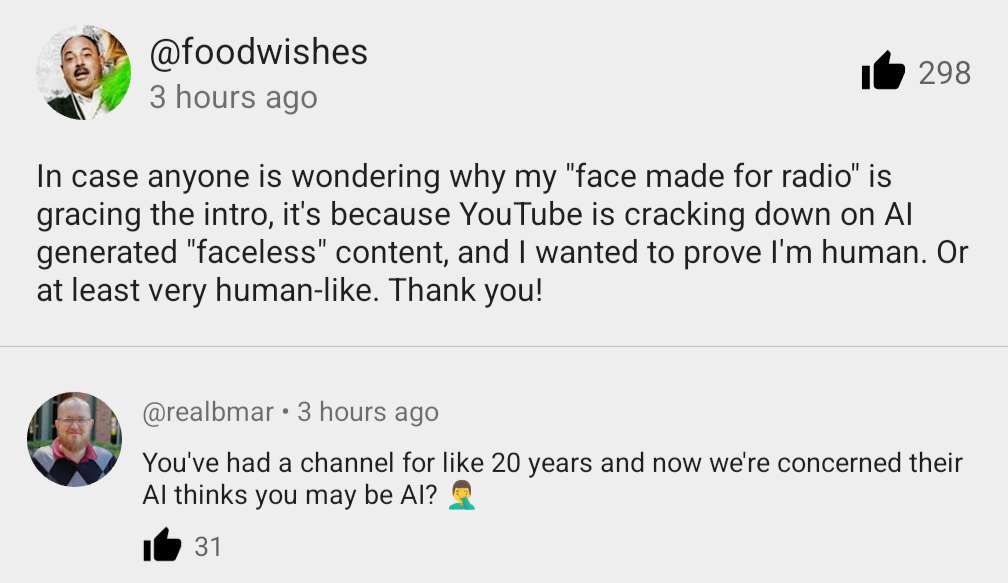The width and height of the screenshot is (1008, 583).
Task: Visit the @foodwishes channel via username
Action: click(258, 52)
